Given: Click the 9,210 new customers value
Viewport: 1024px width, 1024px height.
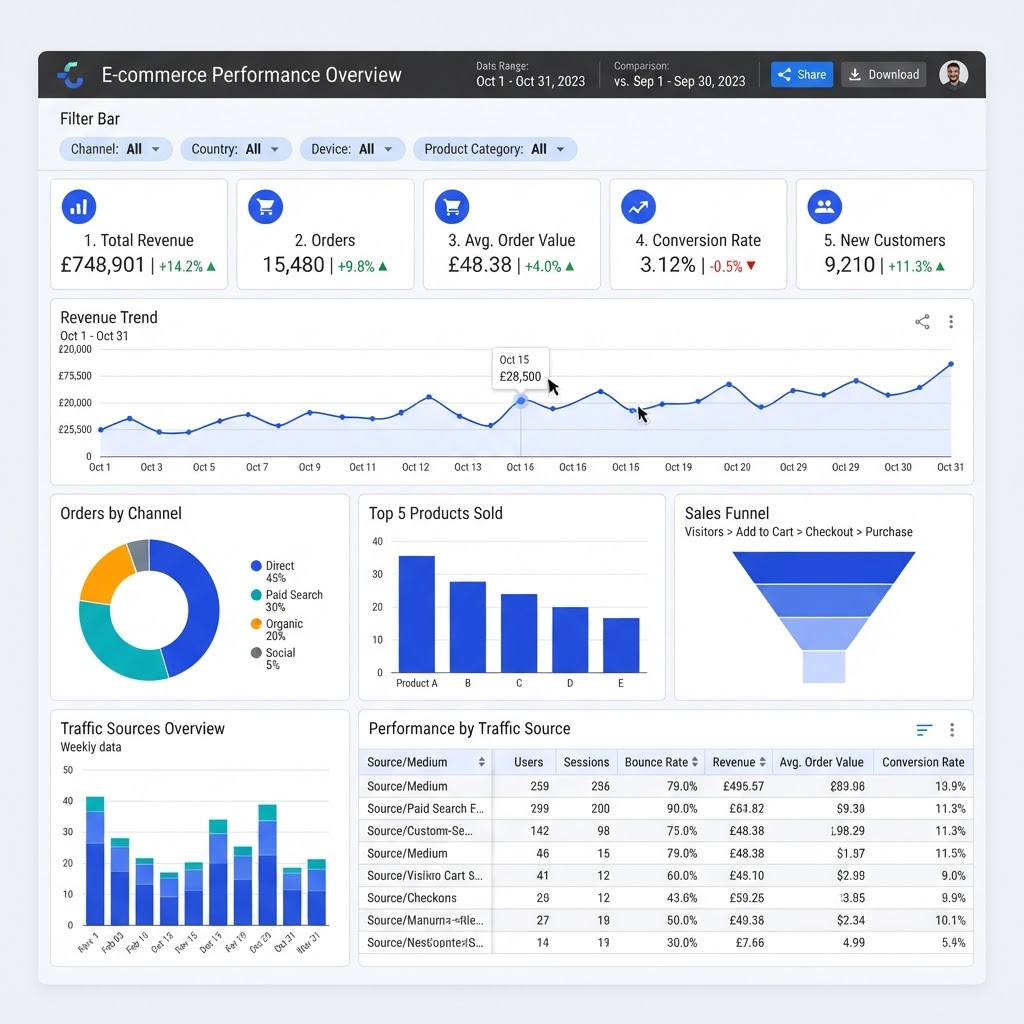Looking at the screenshot, I should tap(849, 264).
